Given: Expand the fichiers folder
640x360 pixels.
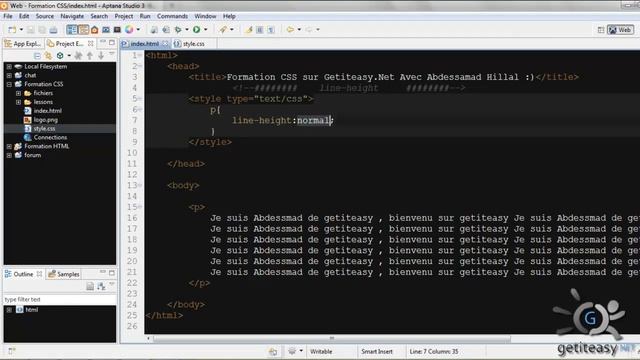Looking at the screenshot, I should [18, 93].
